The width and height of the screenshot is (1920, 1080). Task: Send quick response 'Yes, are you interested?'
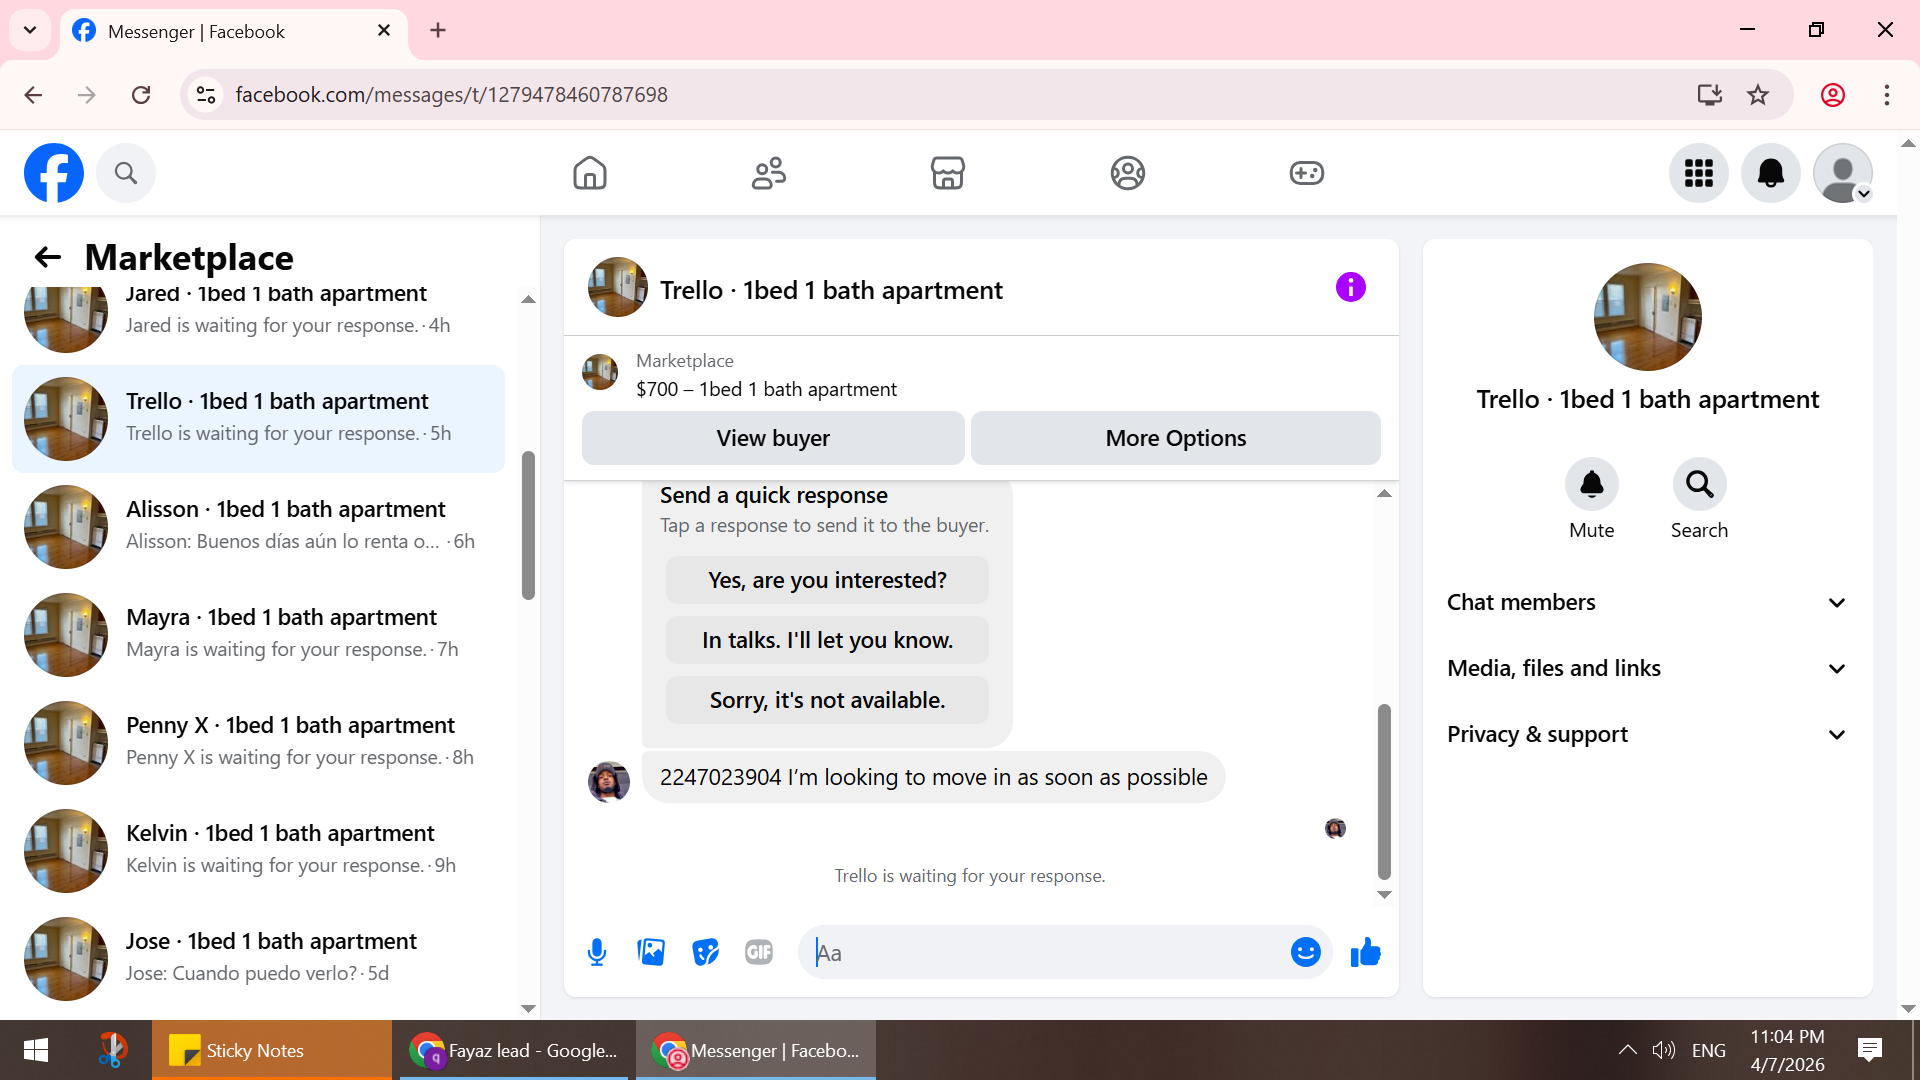[x=827, y=581]
